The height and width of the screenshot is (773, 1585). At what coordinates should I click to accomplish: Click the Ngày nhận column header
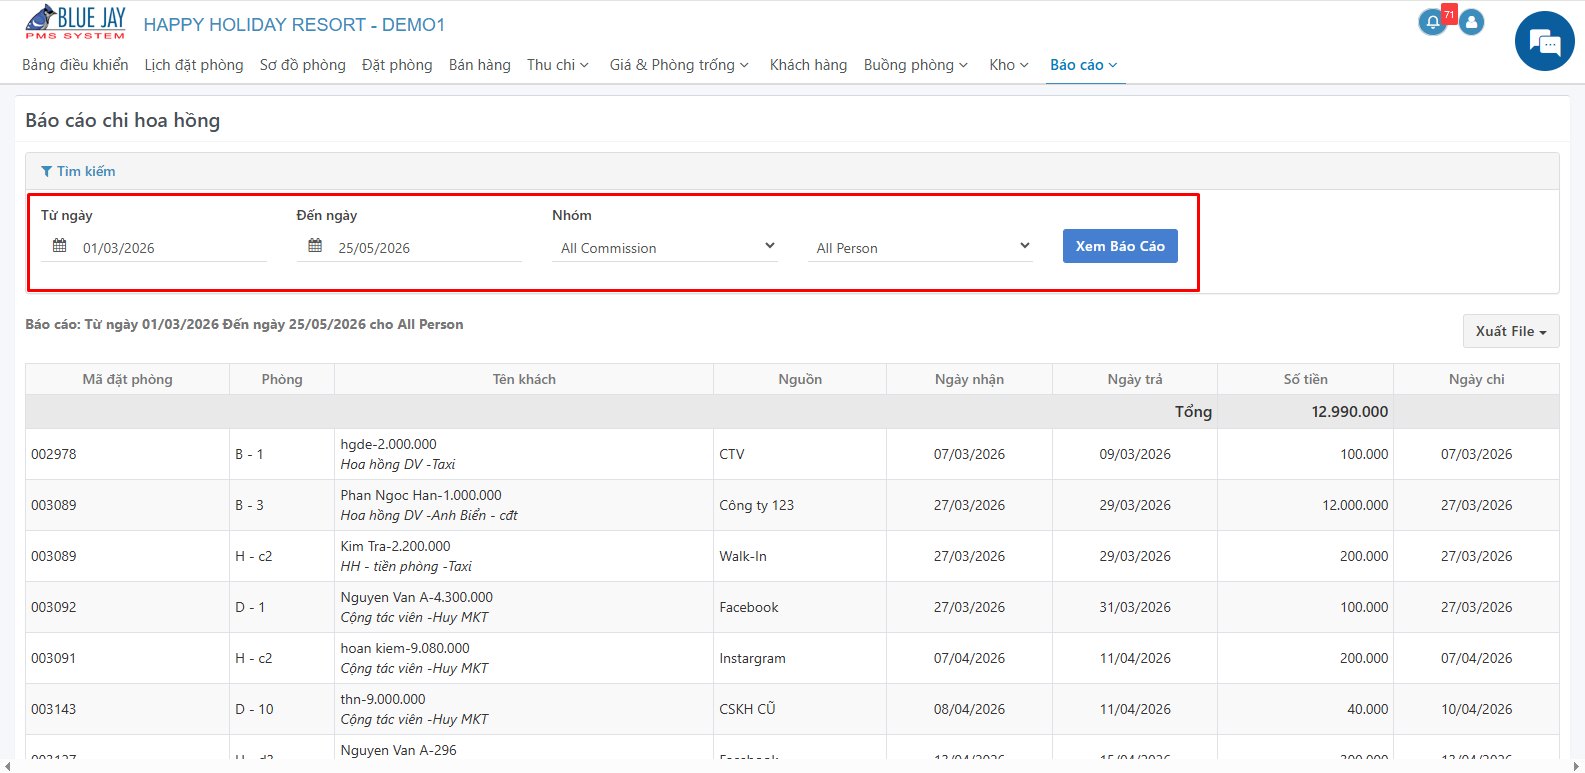click(969, 379)
